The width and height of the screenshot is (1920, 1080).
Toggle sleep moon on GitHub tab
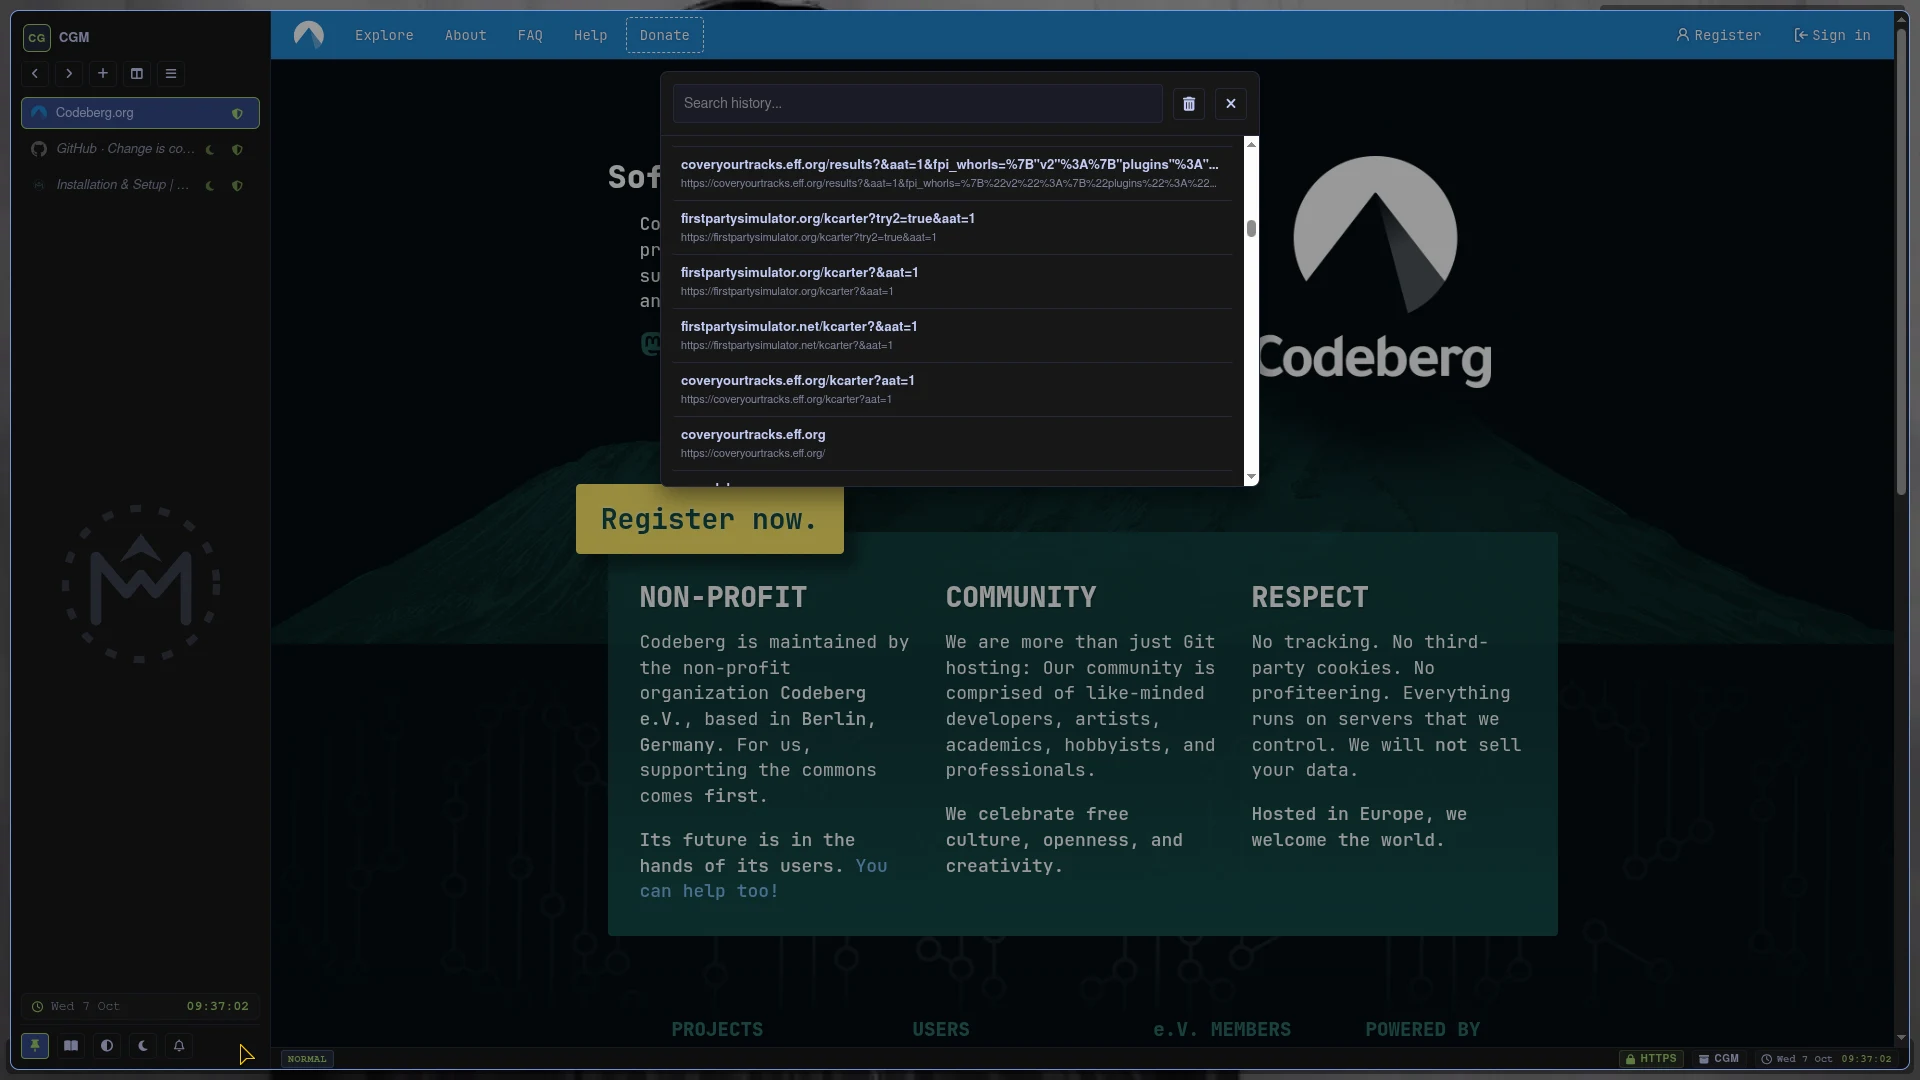point(210,149)
